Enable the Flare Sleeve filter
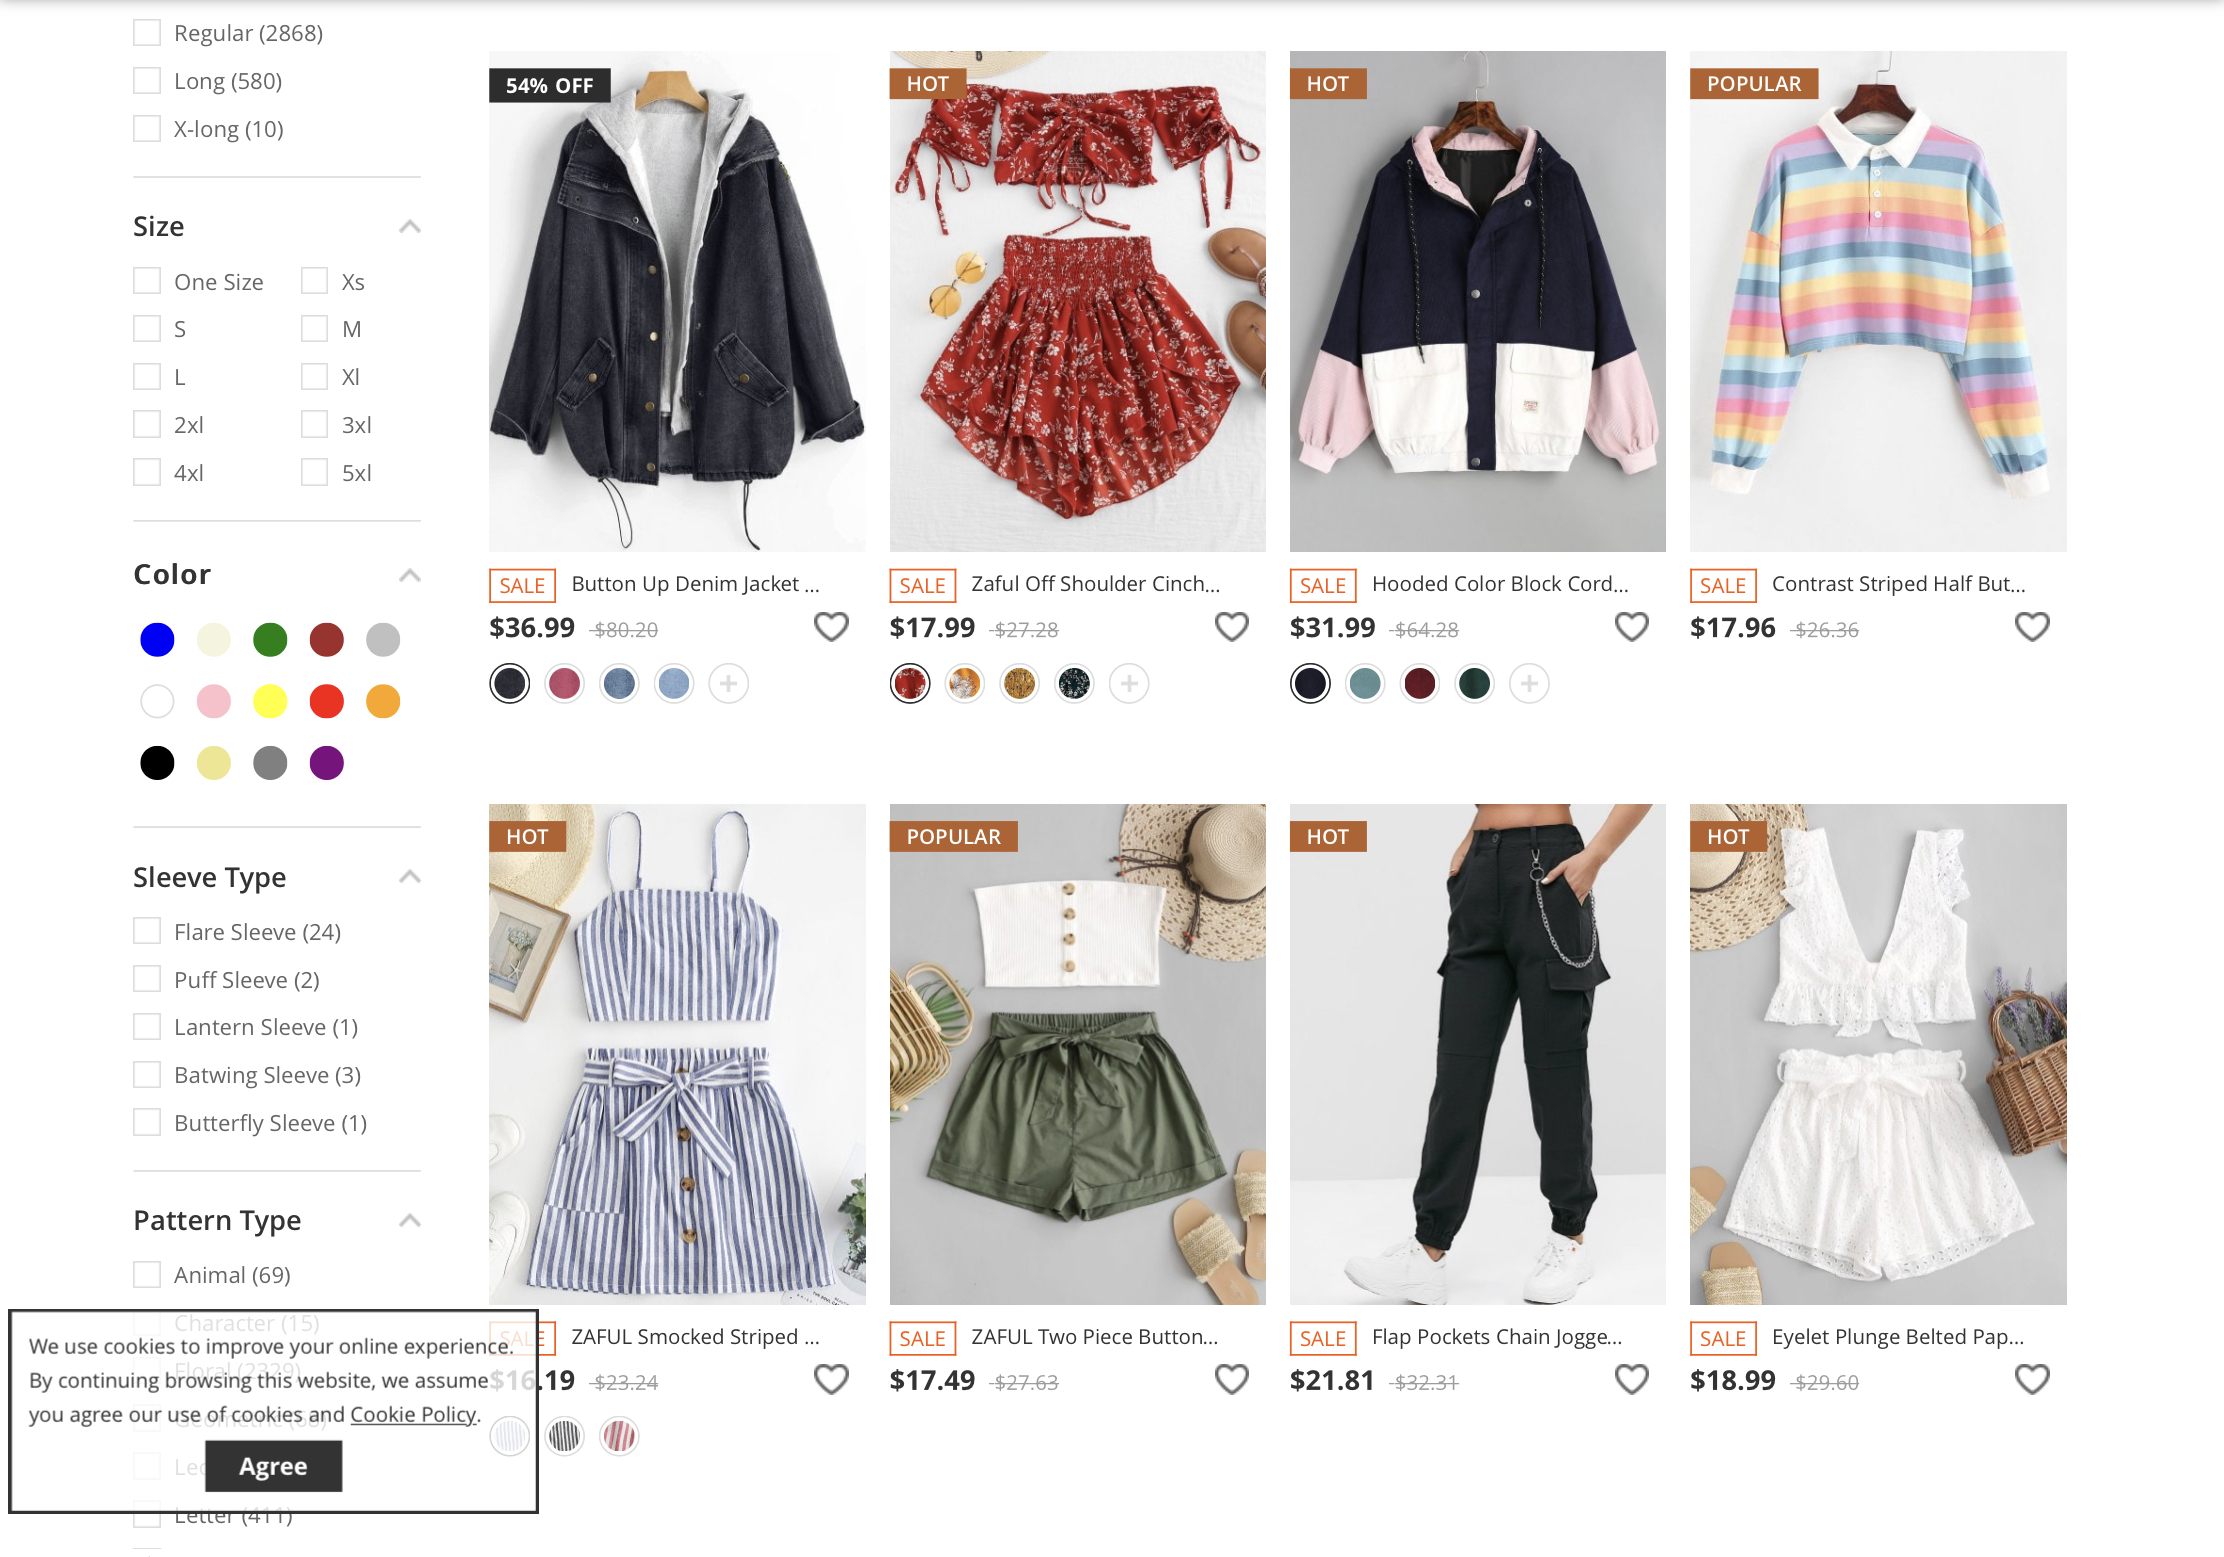The width and height of the screenshot is (2224, 1557). coord(147,931)
